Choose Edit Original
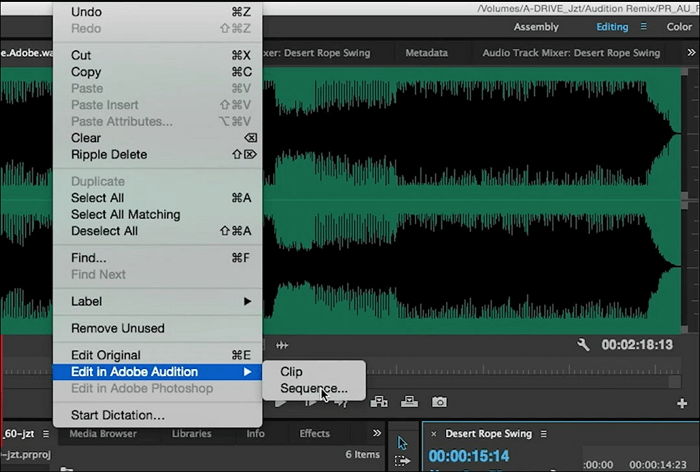This screenshot has width=700, height=472. [158, 355]
